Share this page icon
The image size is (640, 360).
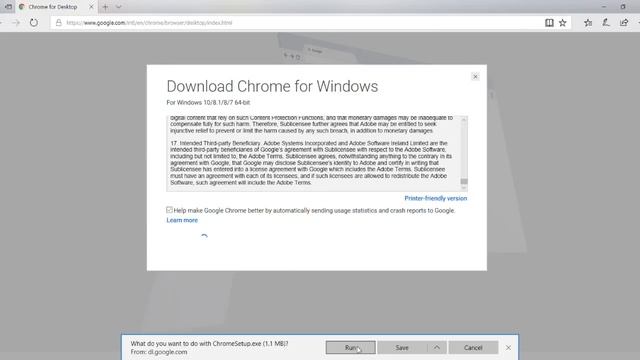tap(624, 23)
